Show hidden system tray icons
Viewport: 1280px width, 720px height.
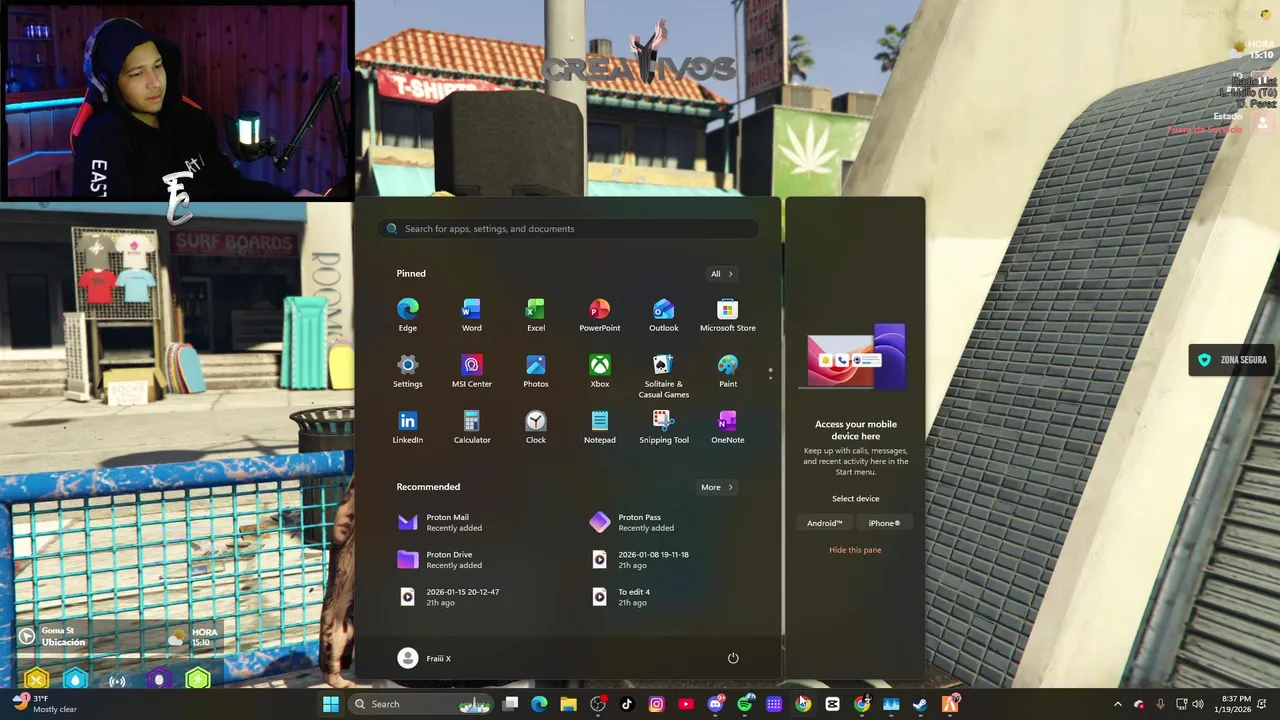pyautogui.click(x=1118, y=704)
